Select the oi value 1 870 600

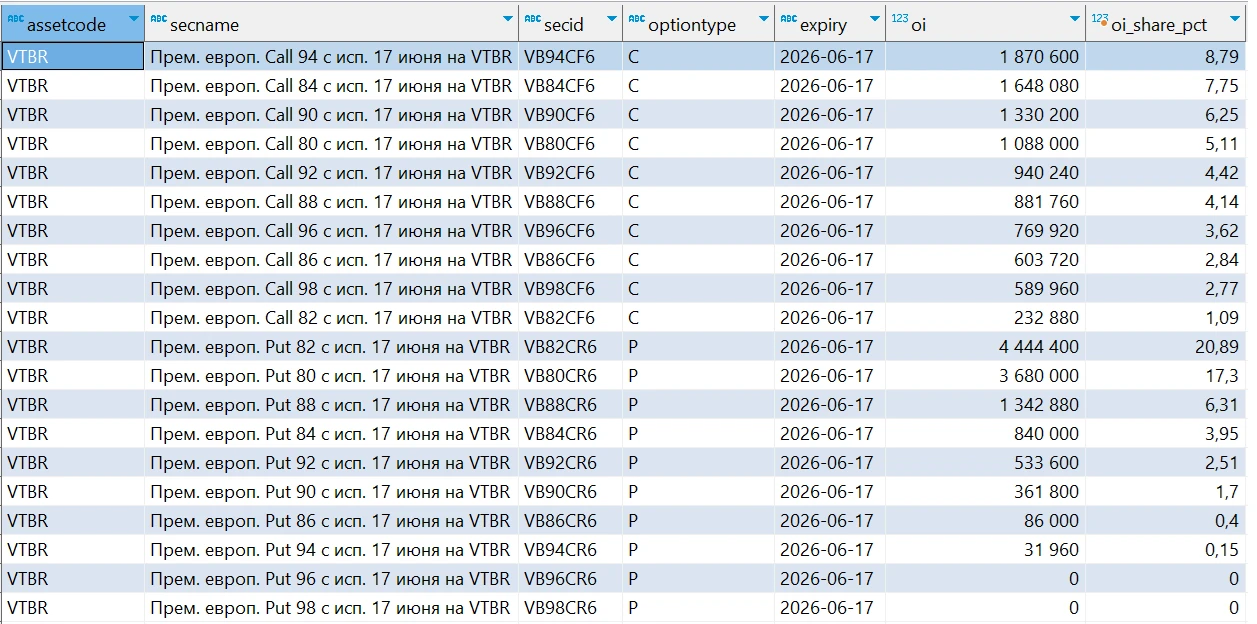[x=985, y=57]
